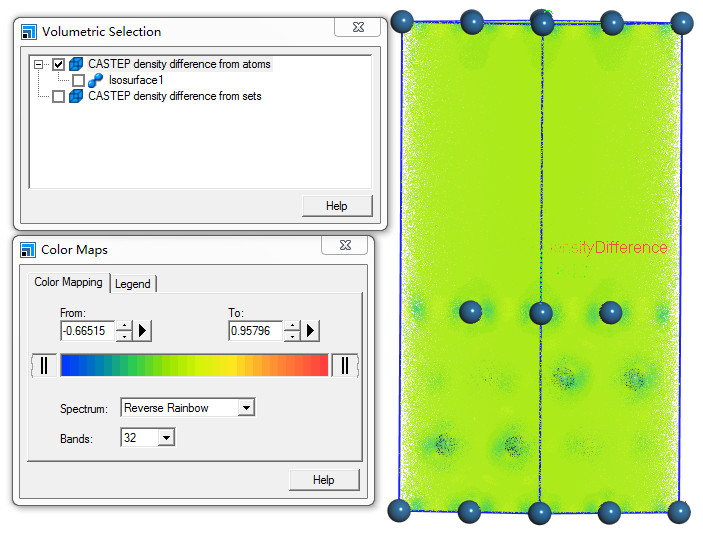The image size is (703, 536).
Task: Enable the Isosurface1 checkbox
Action: point(78,80)
